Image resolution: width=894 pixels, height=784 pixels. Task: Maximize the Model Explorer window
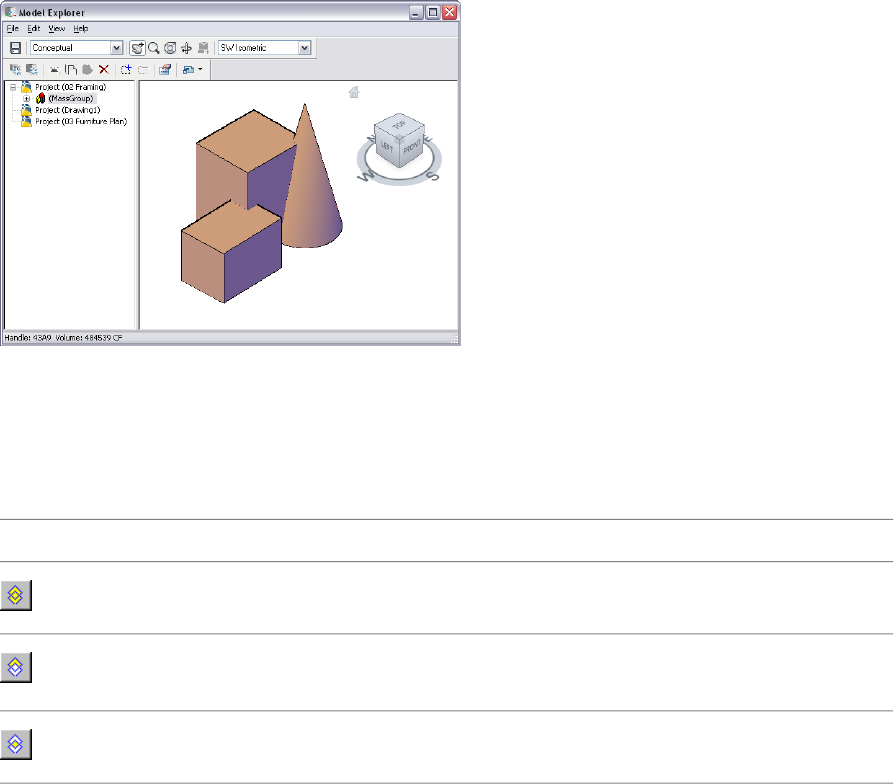pyautogui.click(x=433, y=13)
